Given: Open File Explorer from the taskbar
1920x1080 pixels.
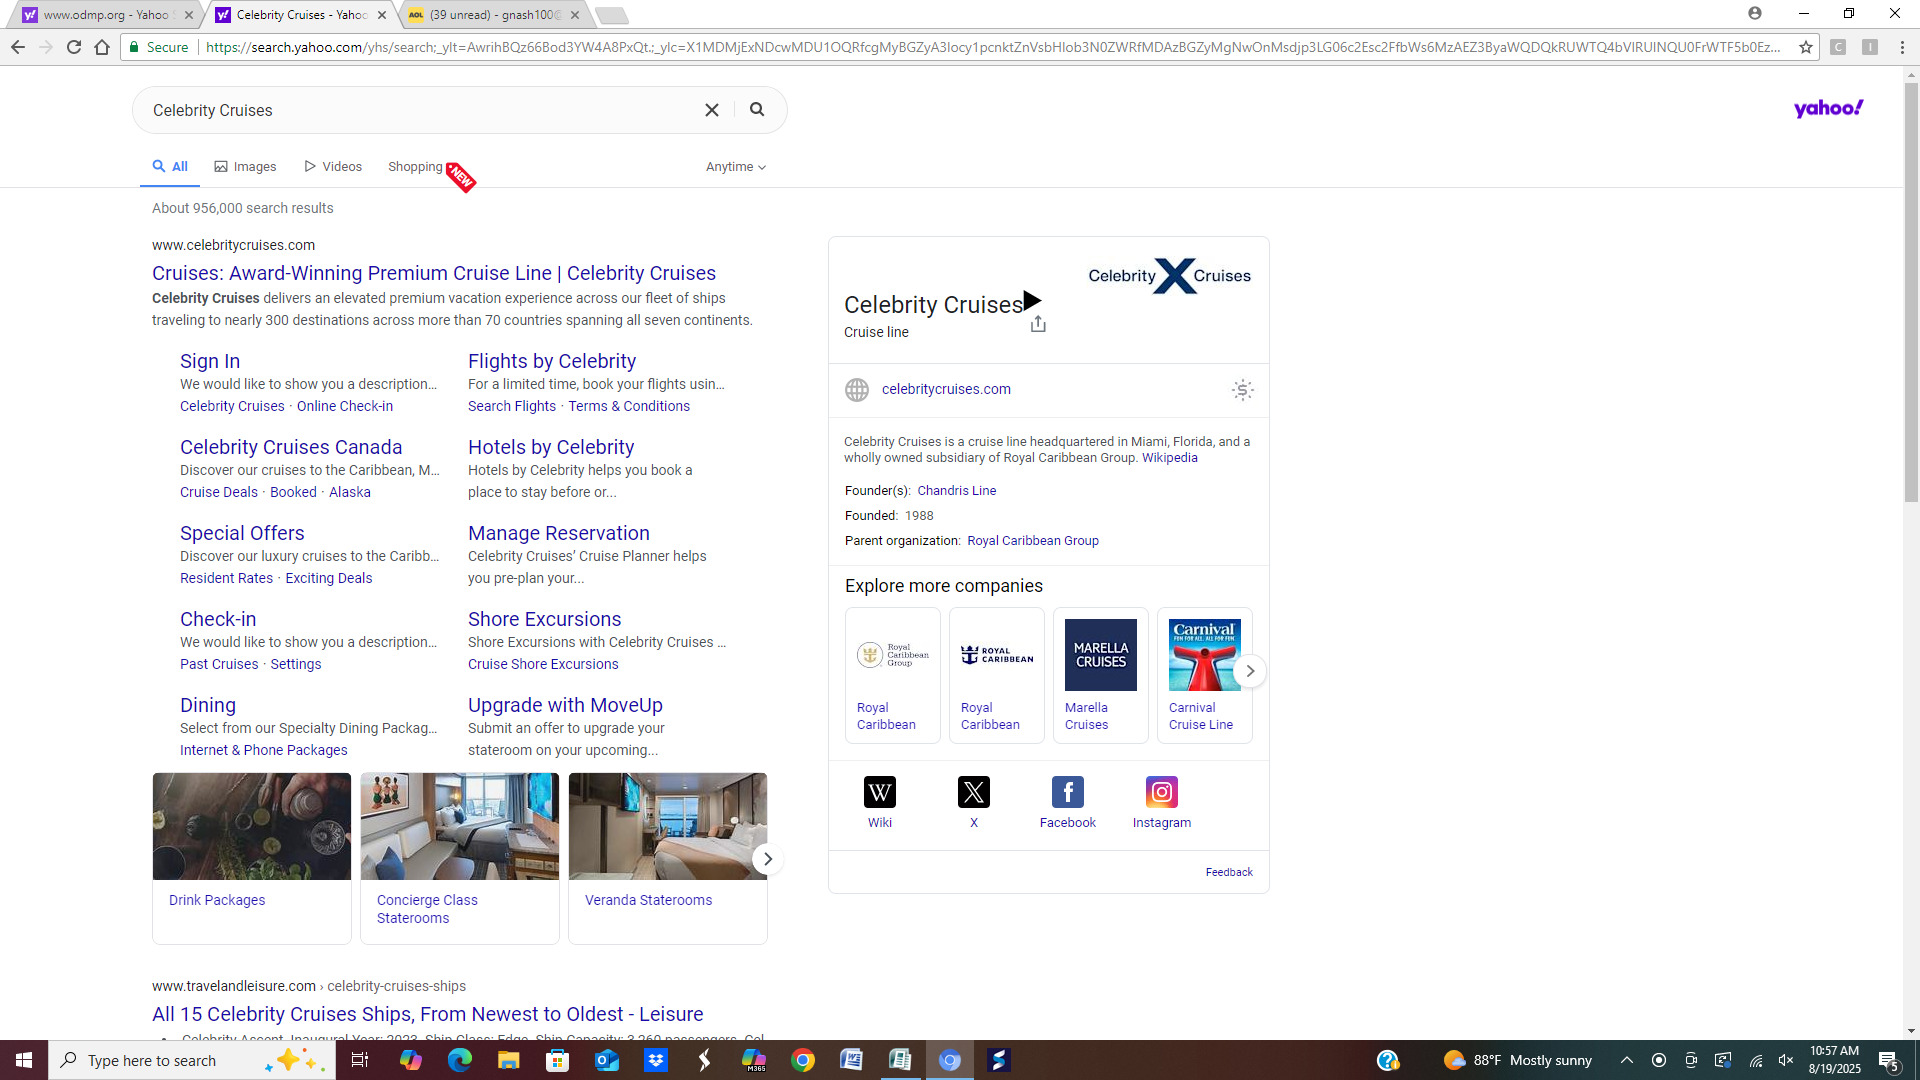Looking at the screenshot, I should (508, 1060).
